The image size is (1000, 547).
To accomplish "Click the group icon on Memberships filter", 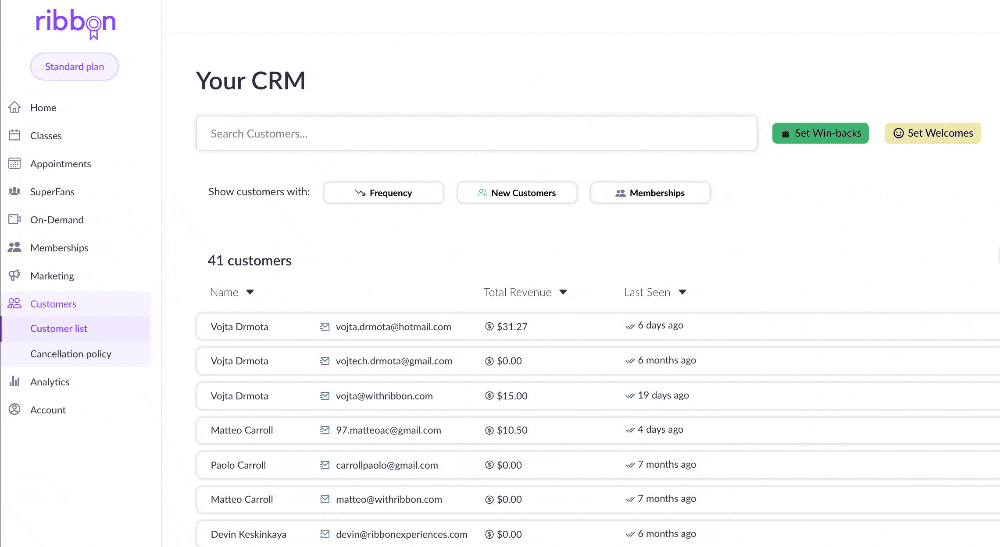I will coord(620,193).
